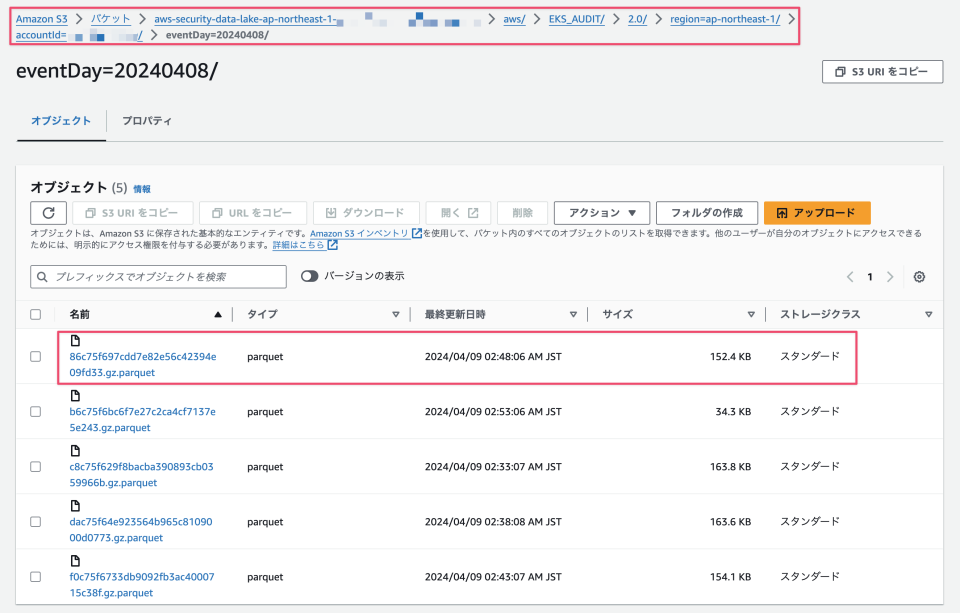Screen dimensions: 960x613
Task: Check the b6c75f6bc6f7e27c parquet file checkbox
Action: point(35,411)
